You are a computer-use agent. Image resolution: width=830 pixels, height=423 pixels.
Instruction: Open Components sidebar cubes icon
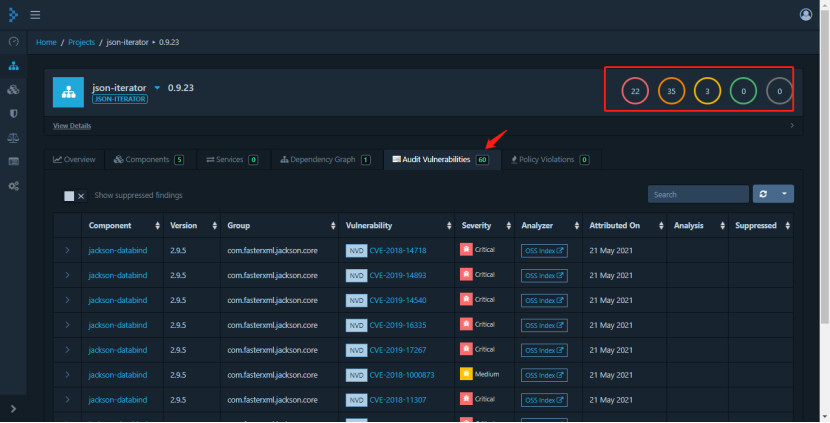click(14, 89)
